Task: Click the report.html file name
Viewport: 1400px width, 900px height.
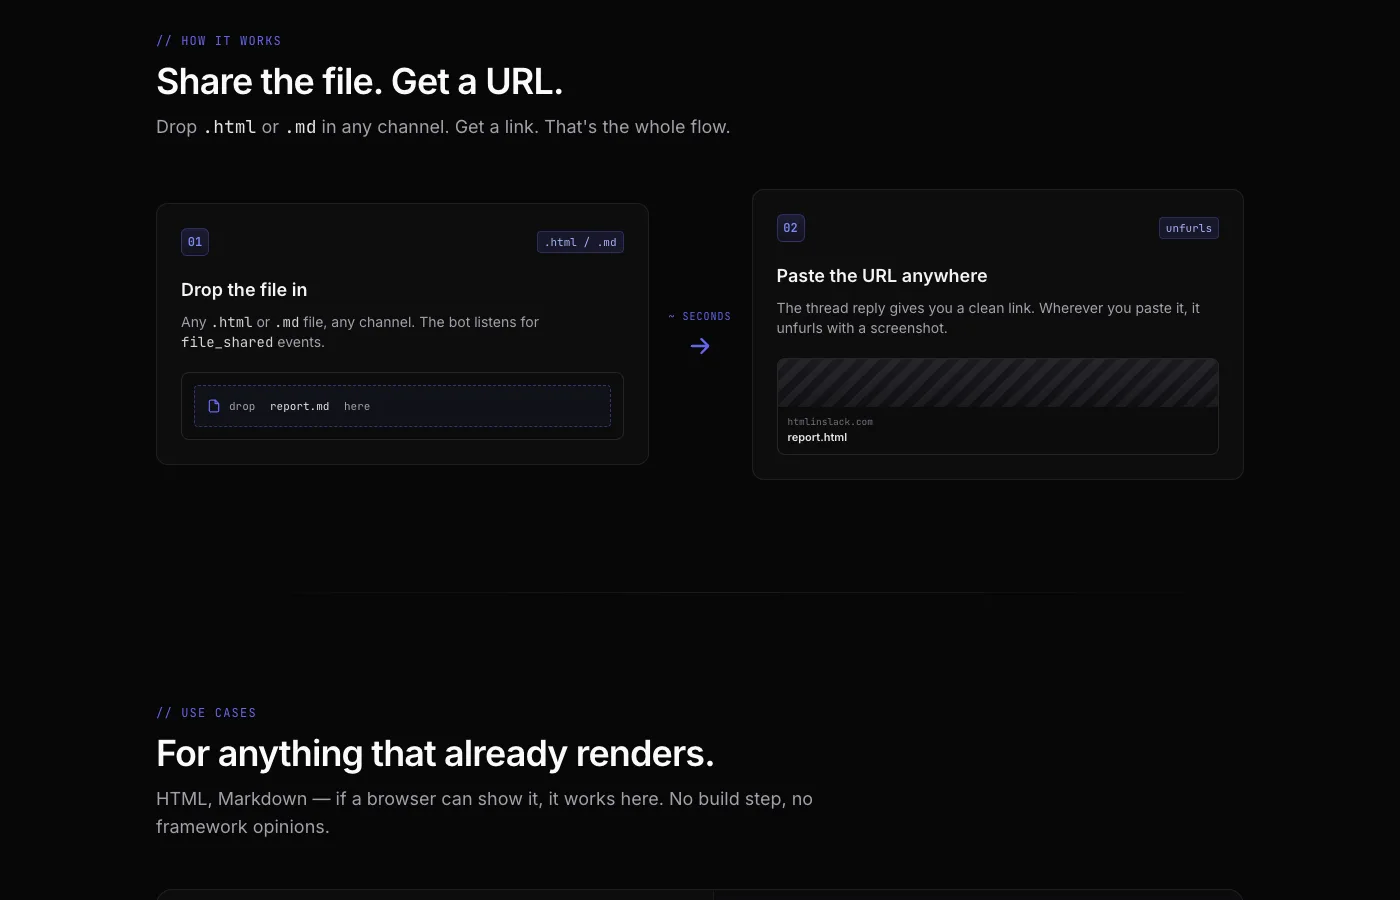Action: (817, 437)
